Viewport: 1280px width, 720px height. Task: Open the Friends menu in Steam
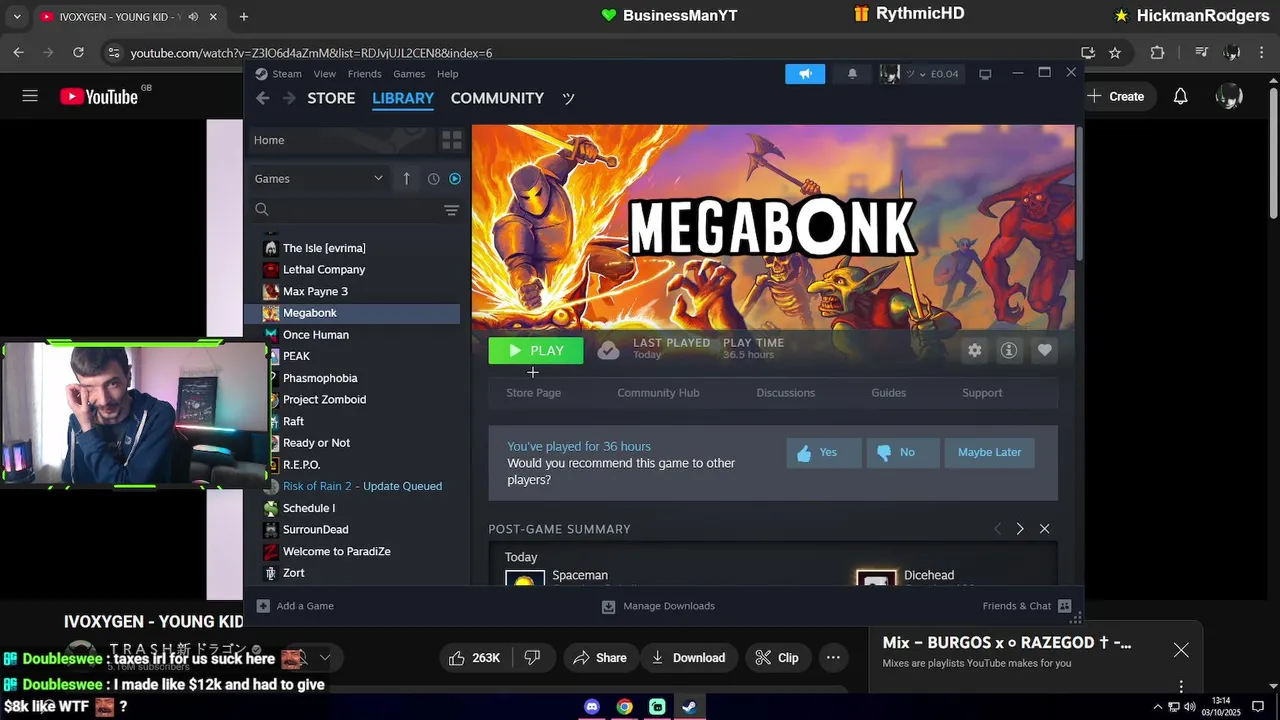coord(364,74)
